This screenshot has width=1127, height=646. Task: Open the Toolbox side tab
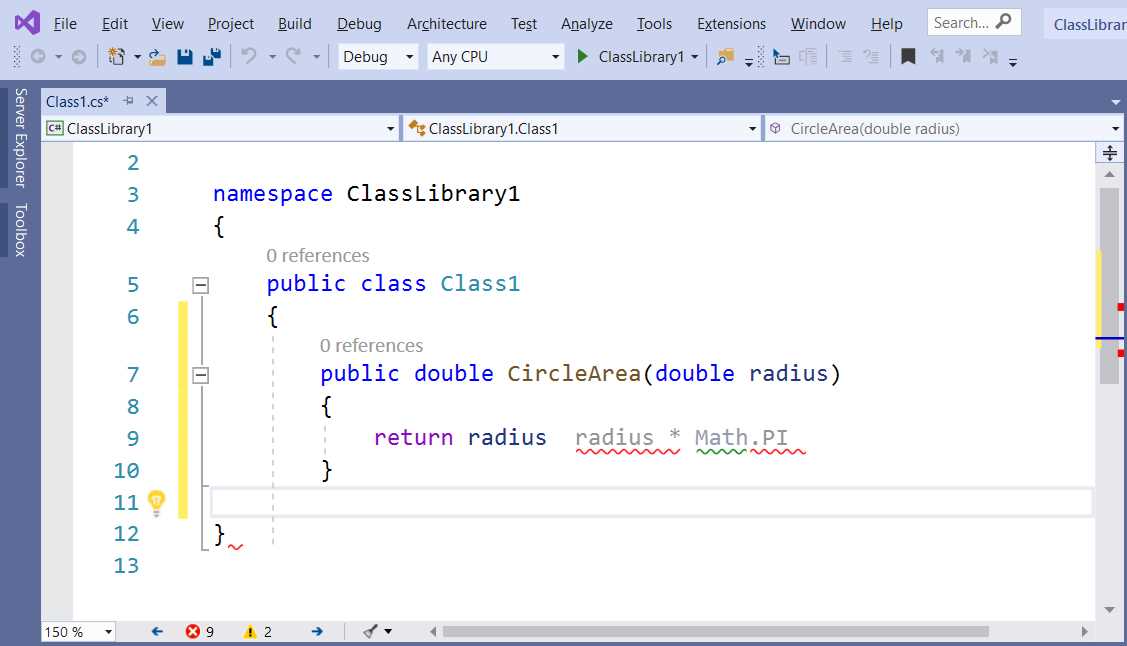20,230
